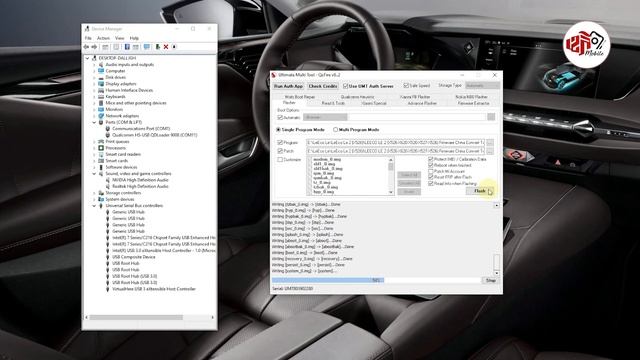Click Check Credits button
The height and width of the screenshot is (360, 640).
[323, 86]
